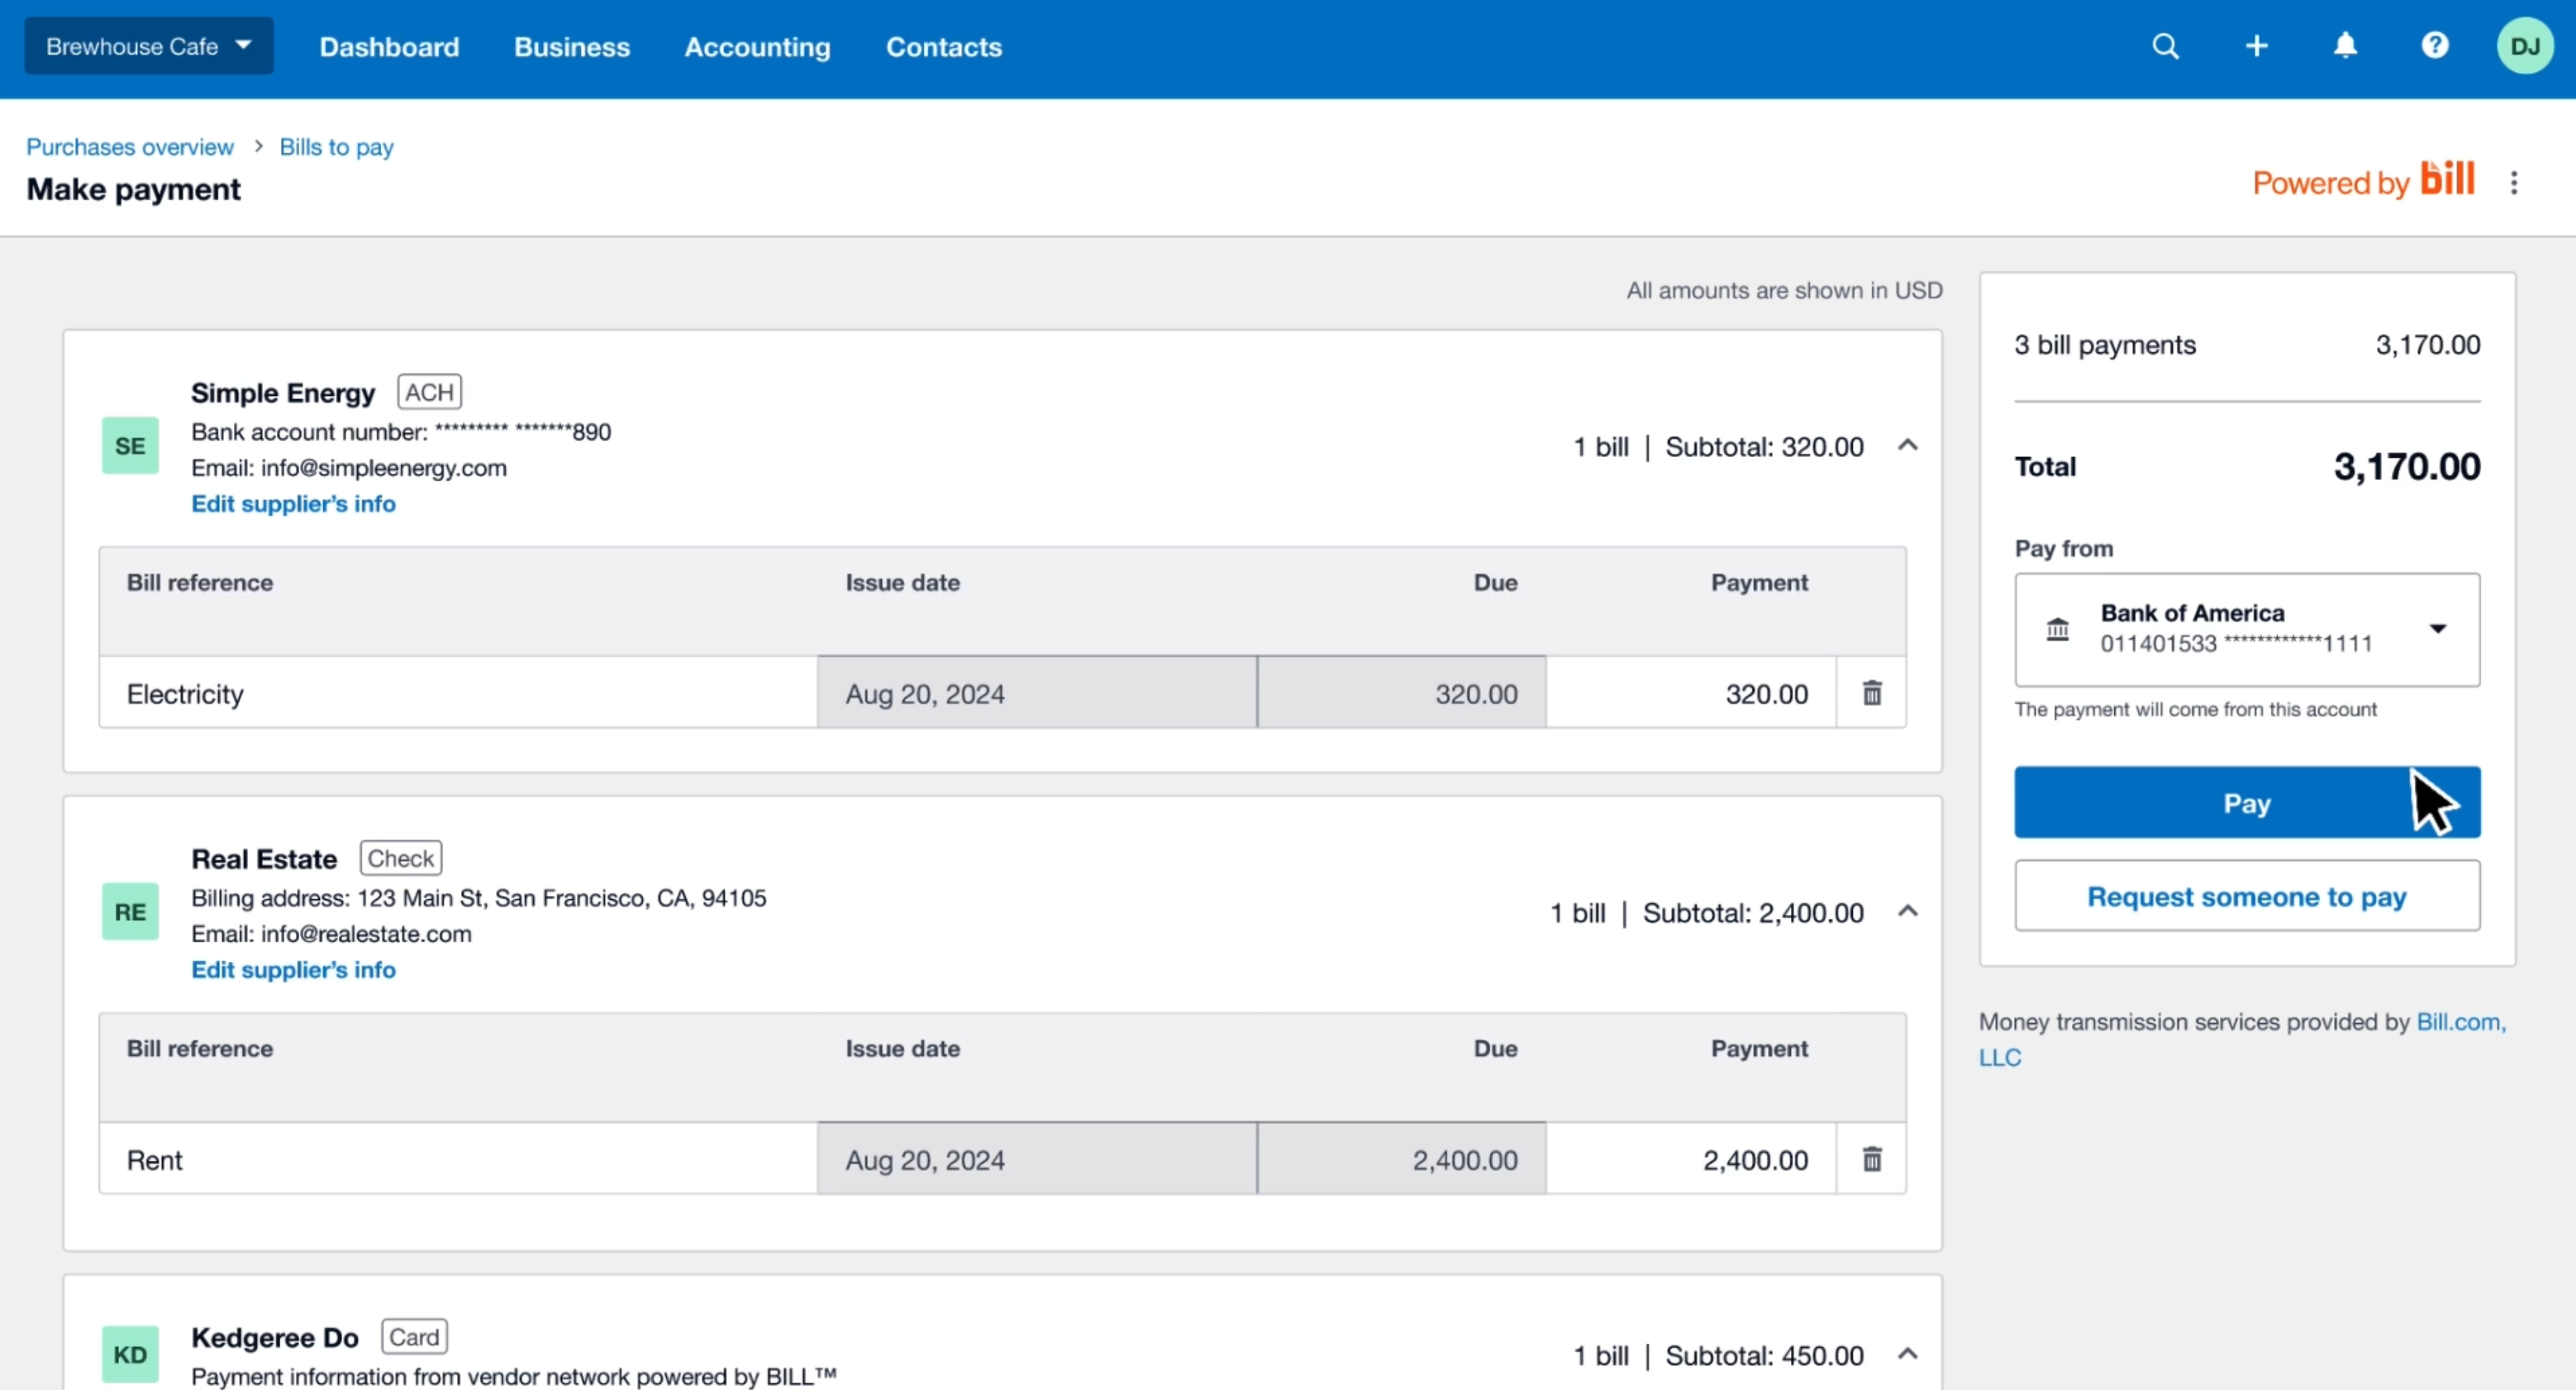Click the Simple Energy supplier name

point(283,393)
